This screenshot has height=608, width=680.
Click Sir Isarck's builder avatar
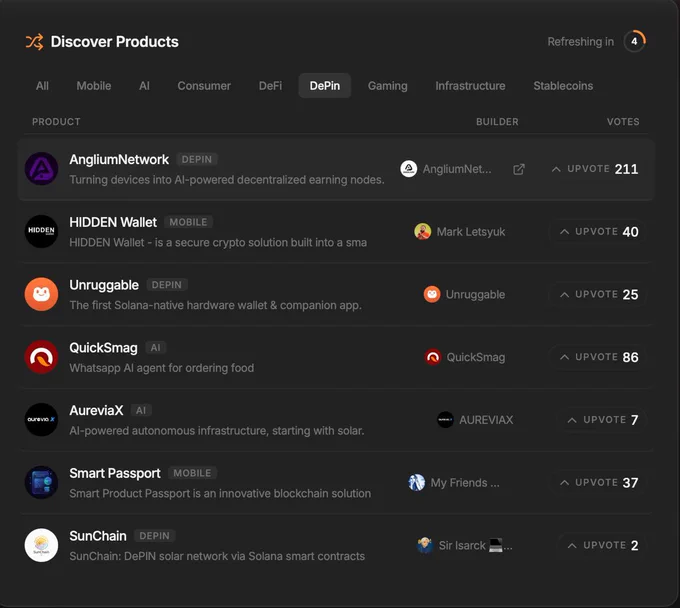425,545
